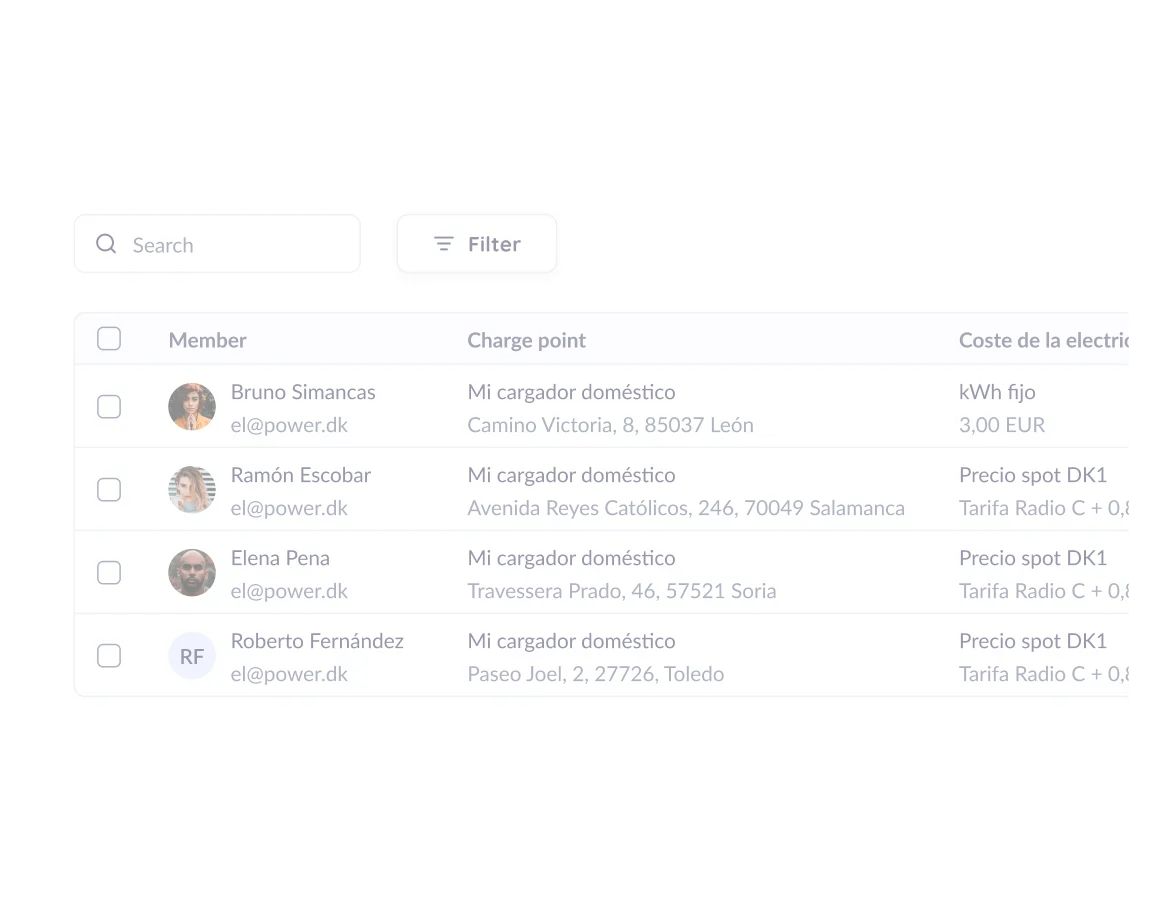Viewport: 1160px width, 900px height.
Task: Toggle the select-all checkbox in header
Action: click(x=109, y=339)
